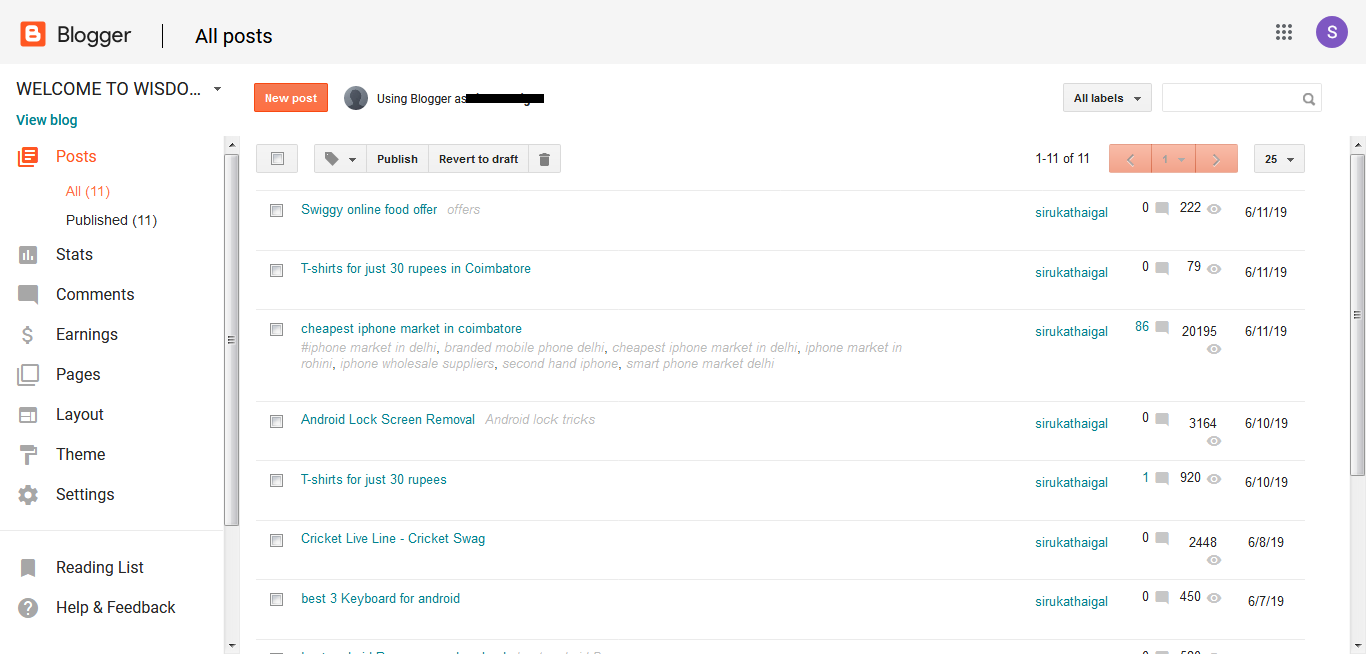Tick the Android Lock Screen Removal checkbox
Screen dimensions: 1366x654
pyautogui.click(x=277, y=421)
